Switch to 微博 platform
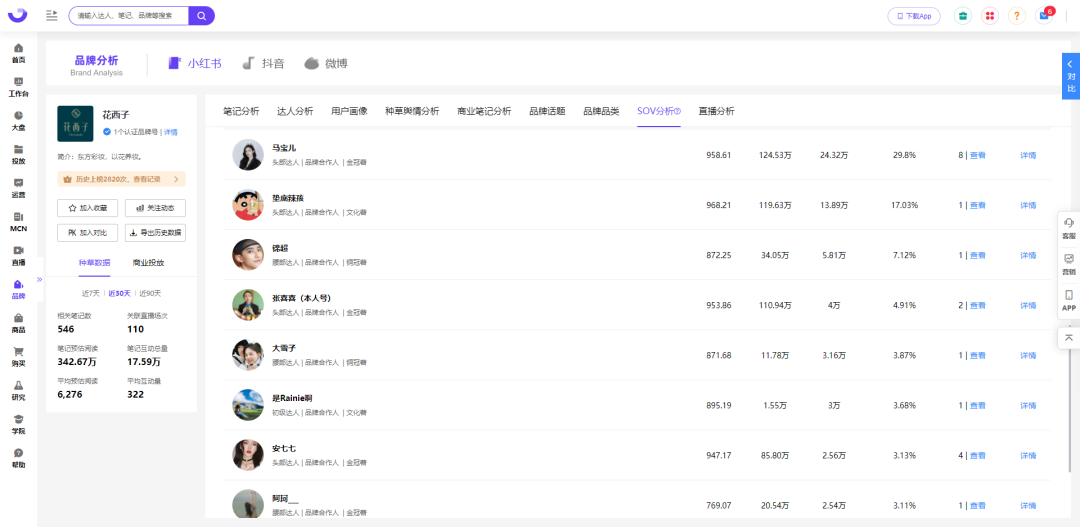This screenshot has width=1080, height=527. pyautogui.click(x=326, y=63)
